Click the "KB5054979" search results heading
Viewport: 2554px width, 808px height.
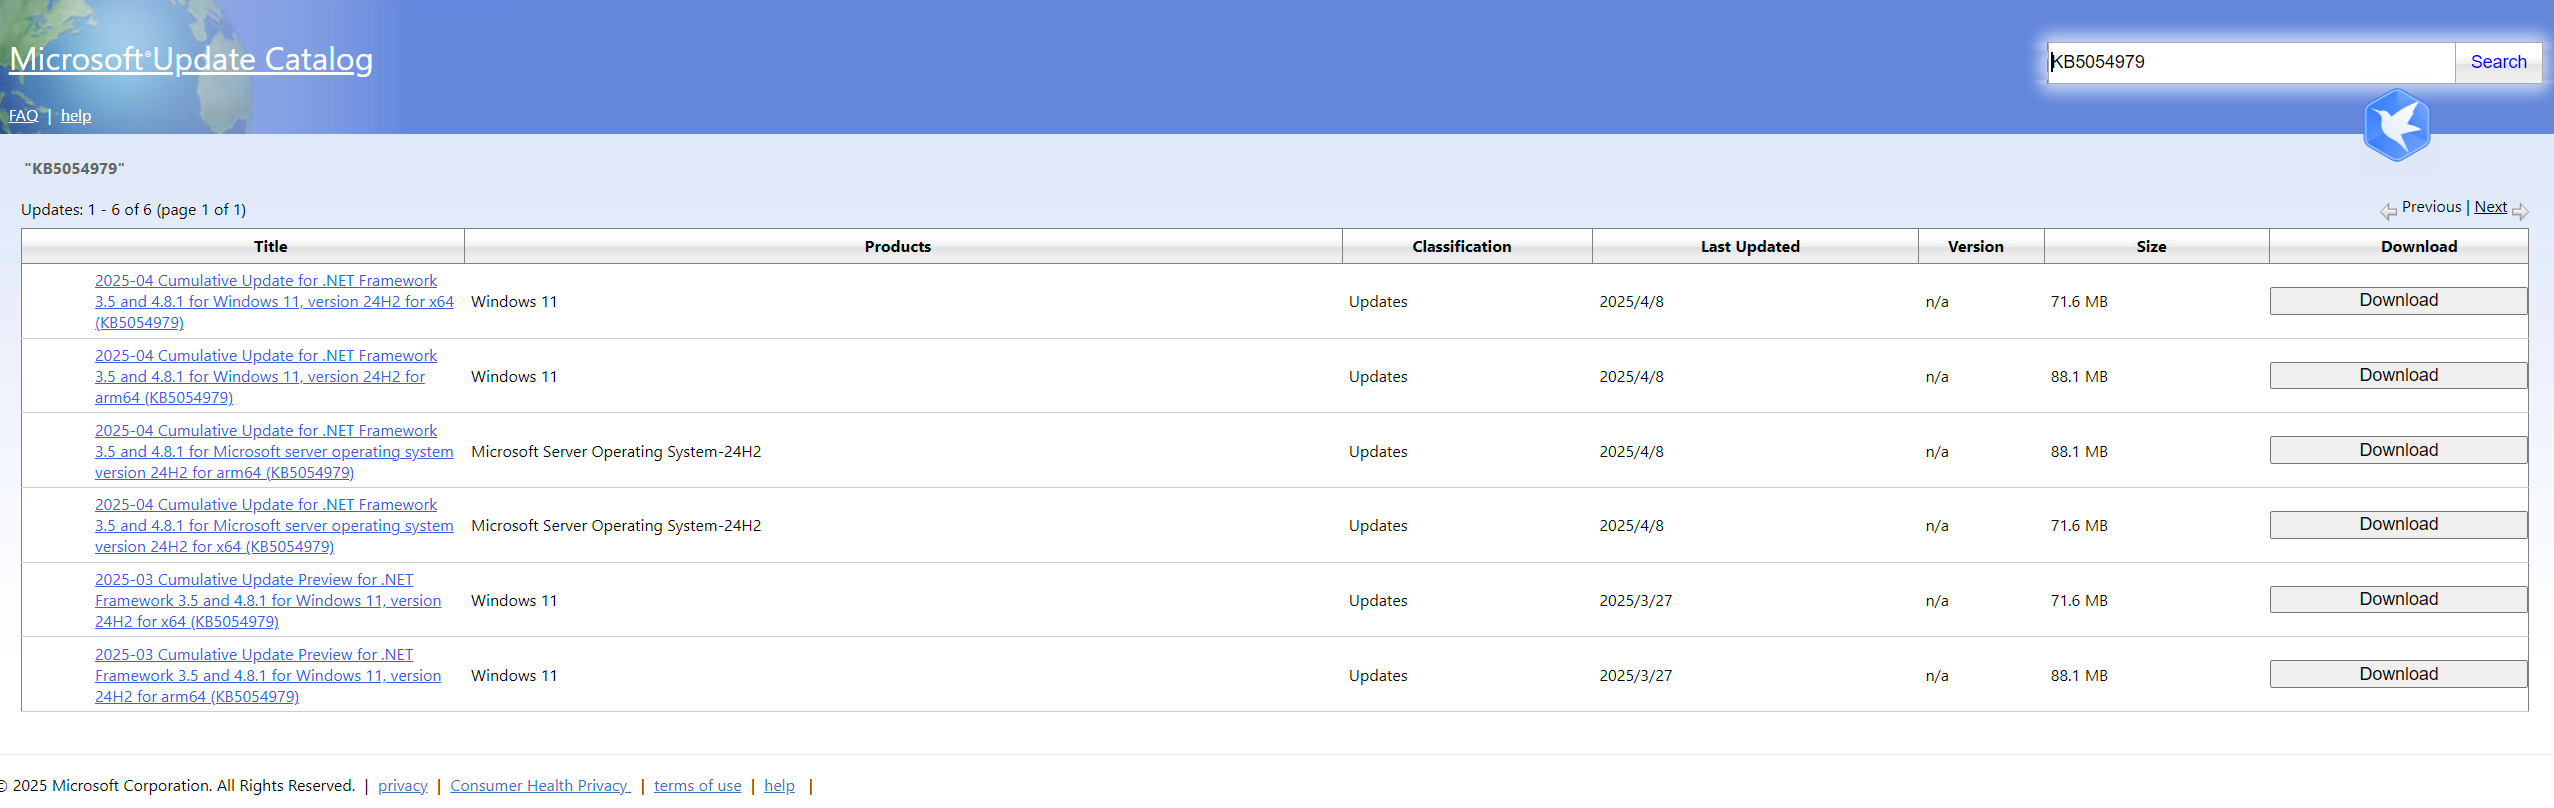click(75, 169)
